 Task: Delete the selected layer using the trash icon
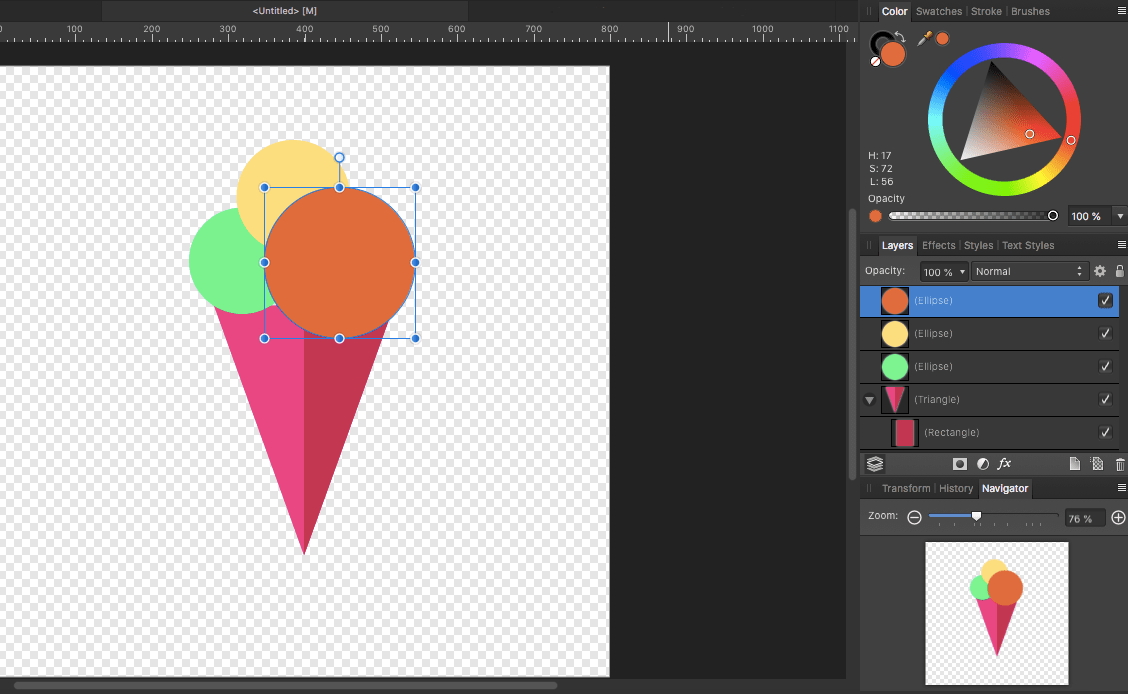coord(1119,464)
